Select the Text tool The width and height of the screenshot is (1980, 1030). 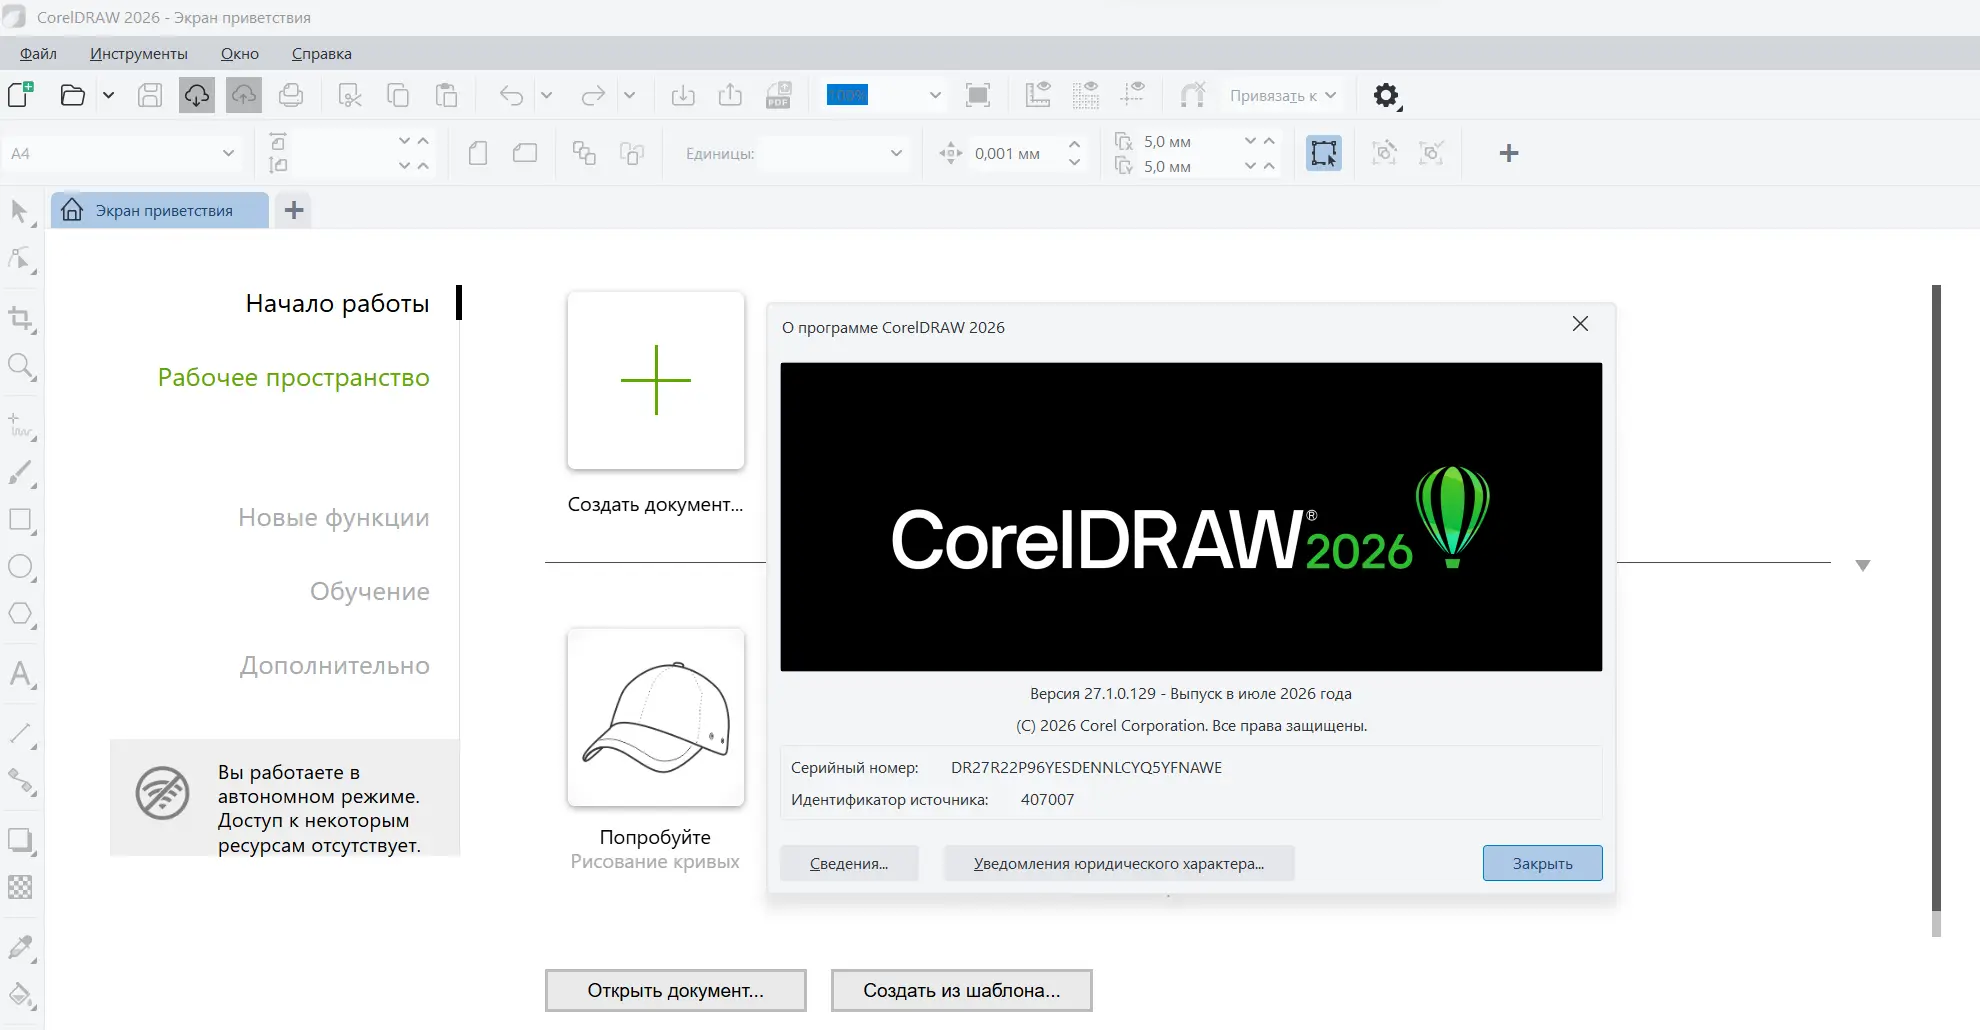20,673
